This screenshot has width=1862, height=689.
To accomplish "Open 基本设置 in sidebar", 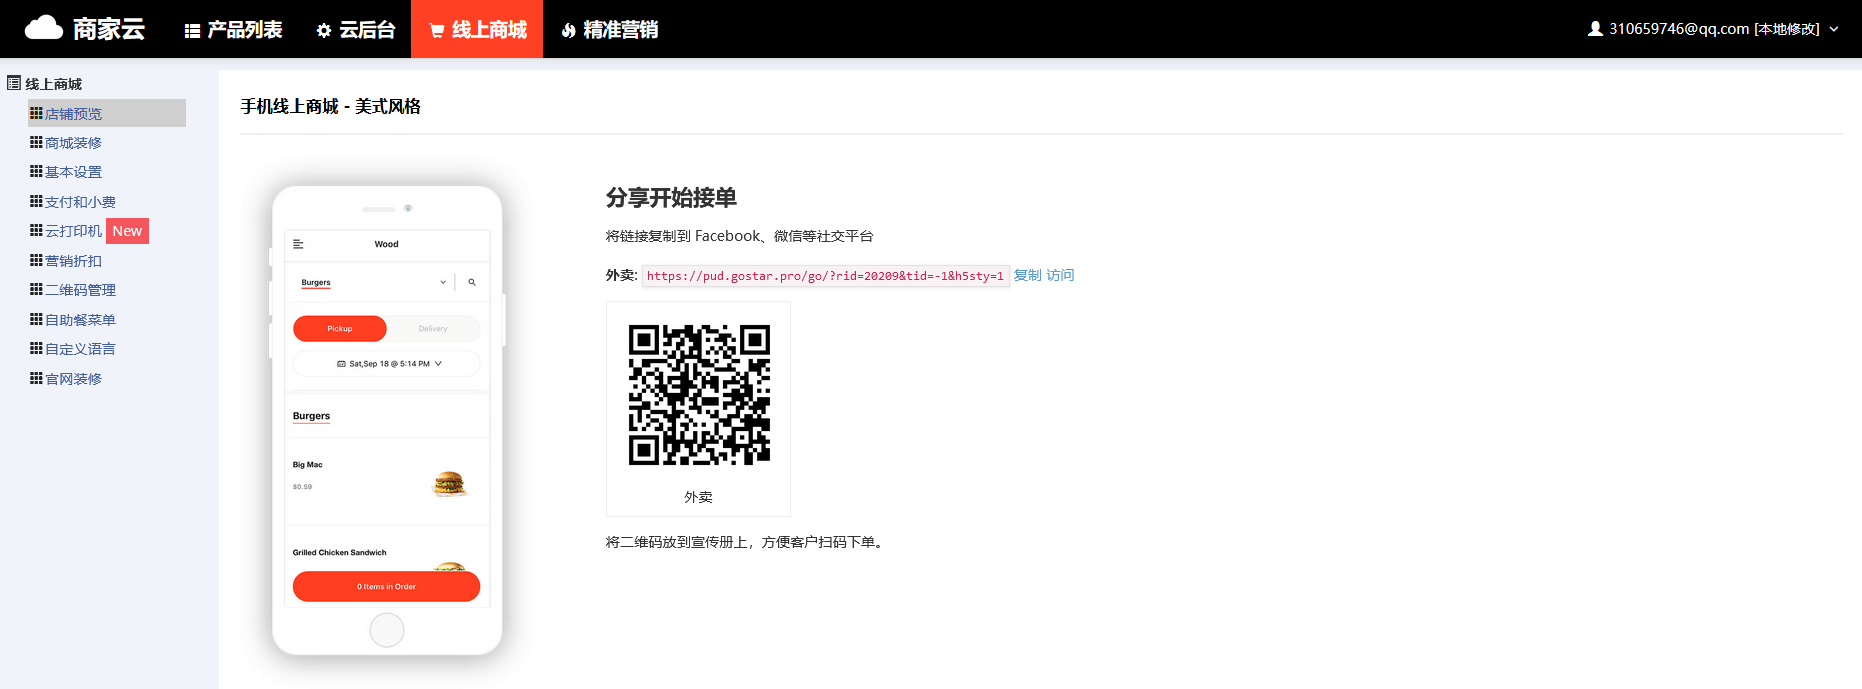I will [x=73, y=172].
